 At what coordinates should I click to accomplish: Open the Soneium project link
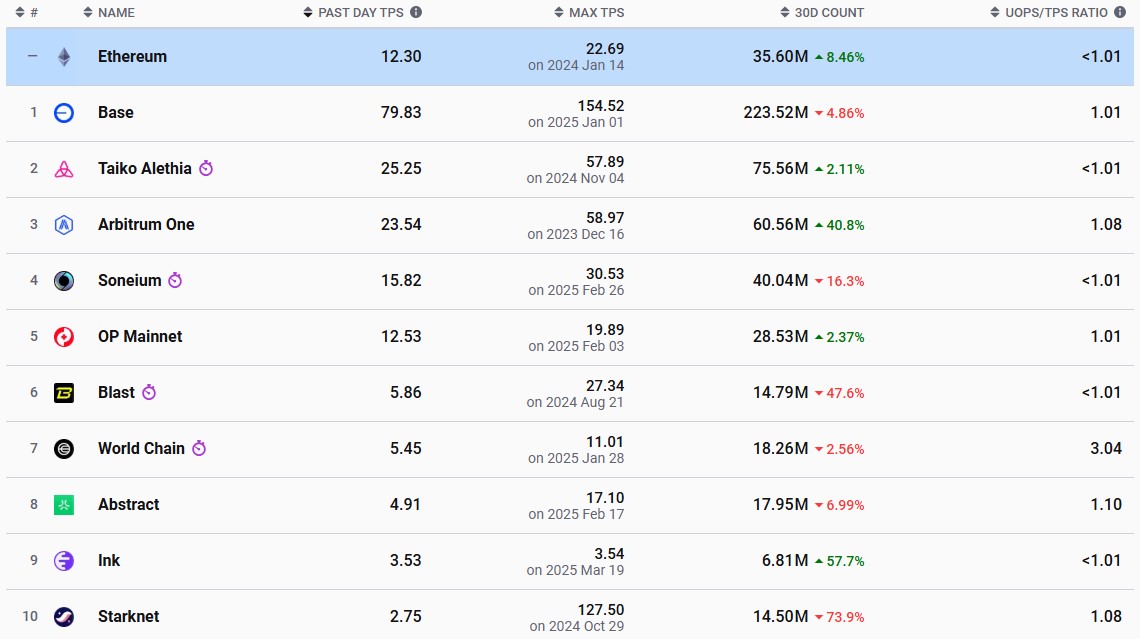(129, 281)
